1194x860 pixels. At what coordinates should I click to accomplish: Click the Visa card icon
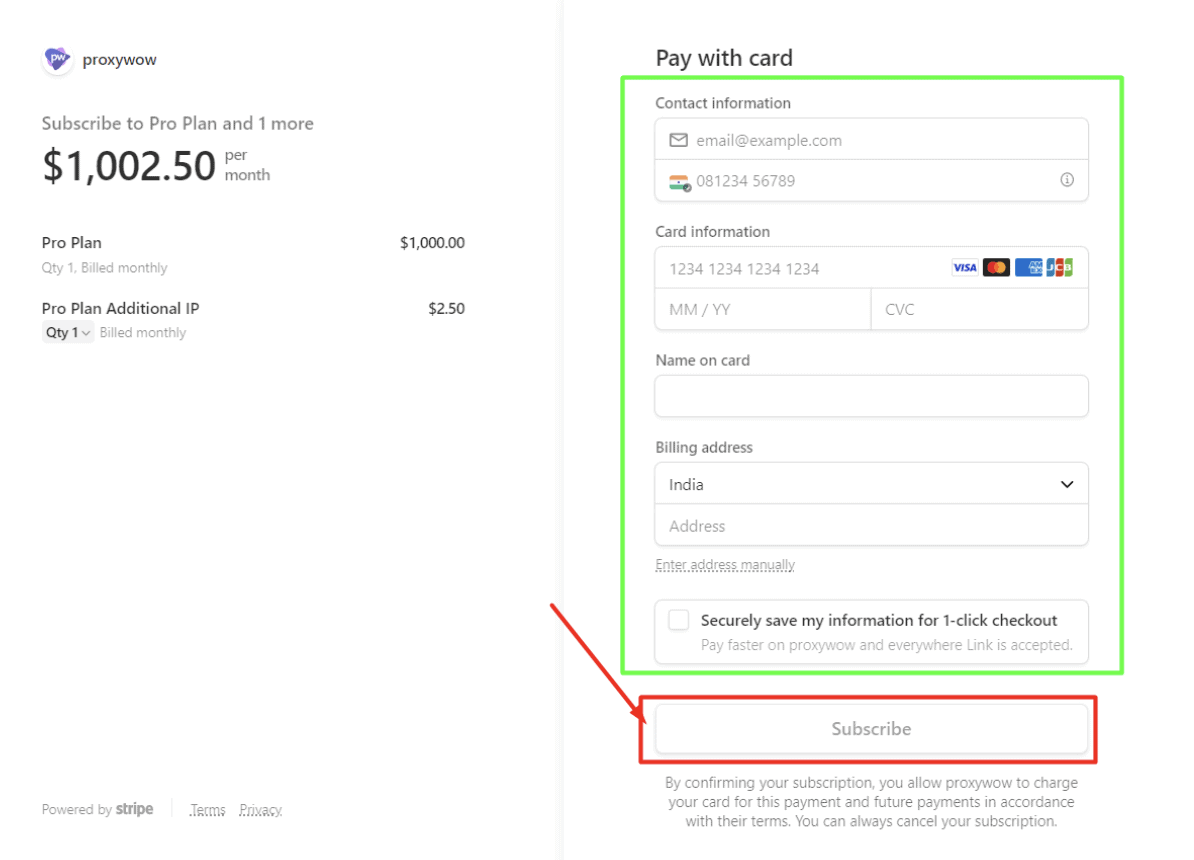pos(964,268)
